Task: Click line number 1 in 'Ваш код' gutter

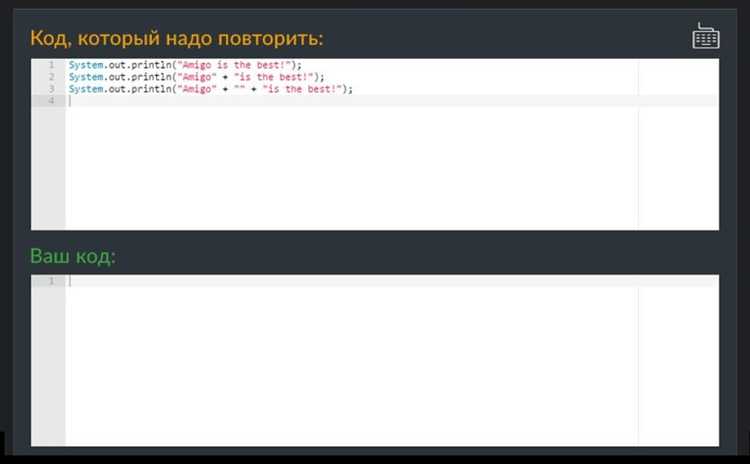Action: click(x=52, y=281)
